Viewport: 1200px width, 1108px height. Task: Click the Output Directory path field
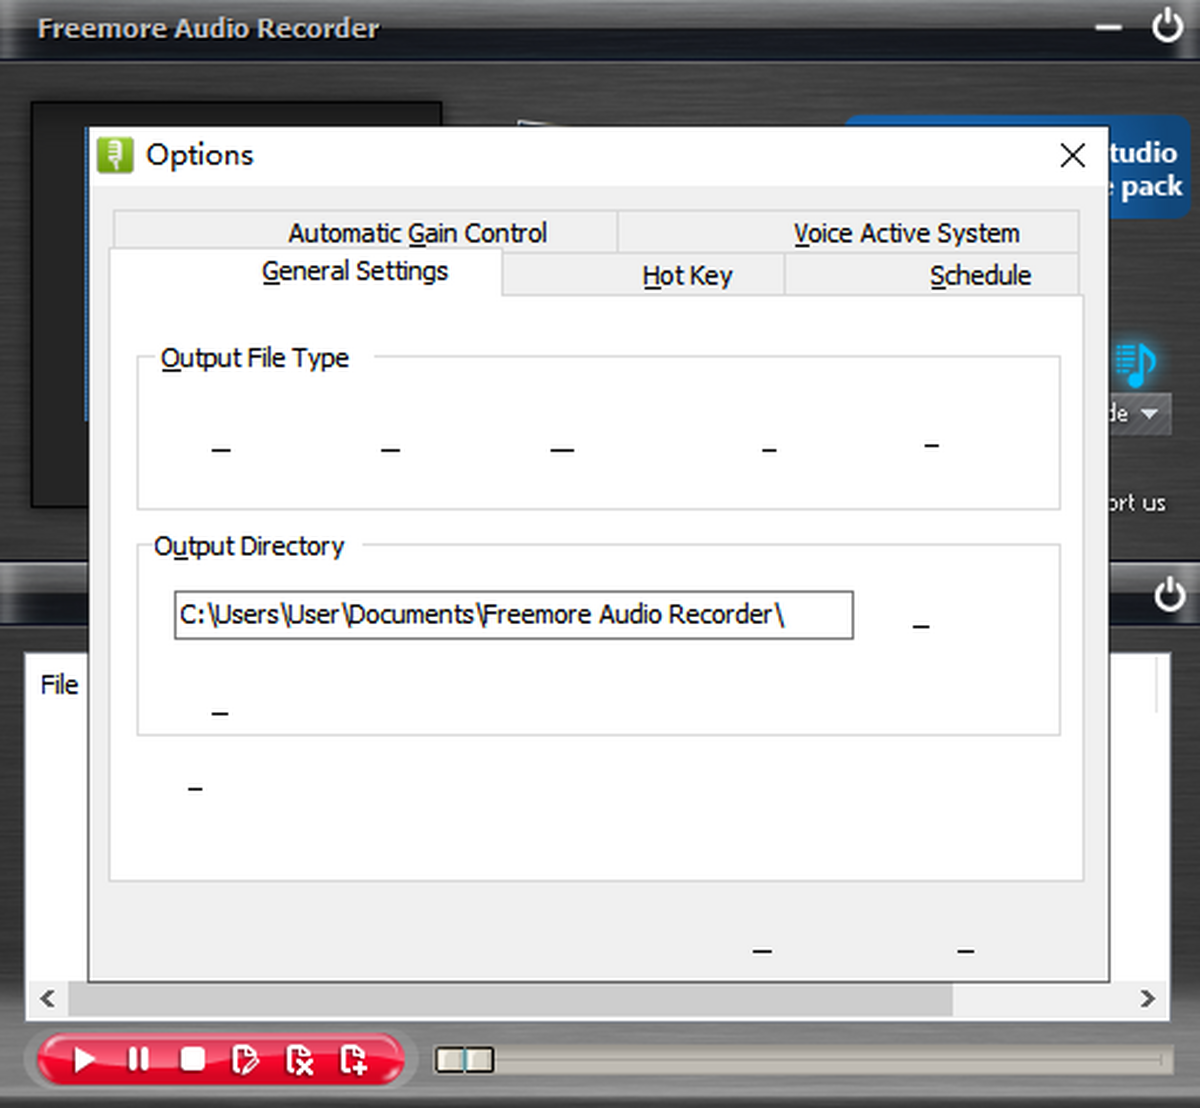point(513,614)
